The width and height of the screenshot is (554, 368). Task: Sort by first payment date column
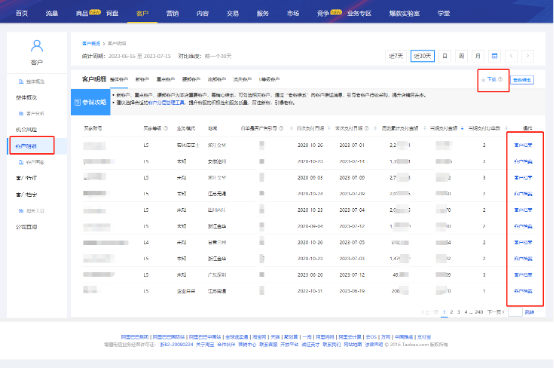click(x=329, y=128)
